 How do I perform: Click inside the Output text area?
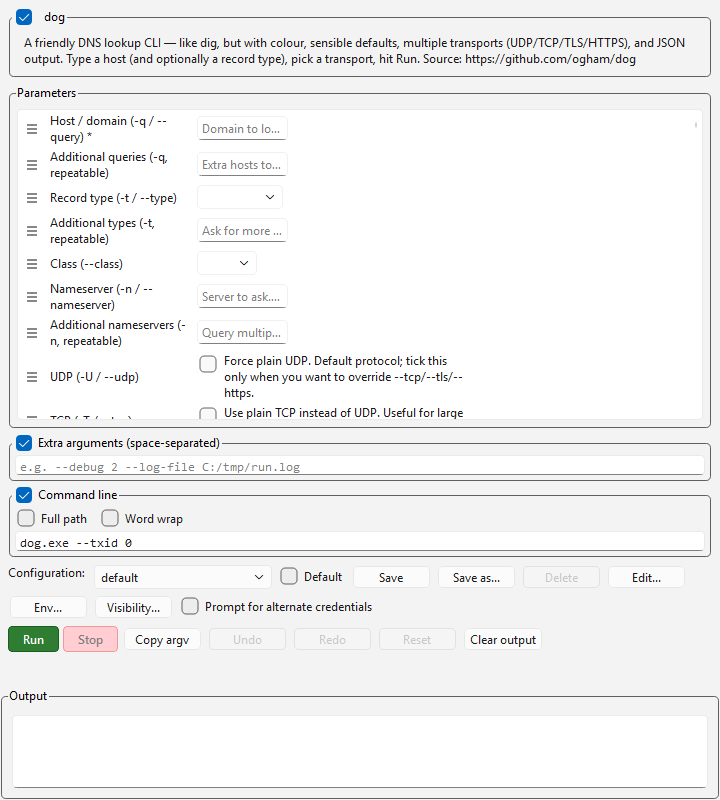360,751
